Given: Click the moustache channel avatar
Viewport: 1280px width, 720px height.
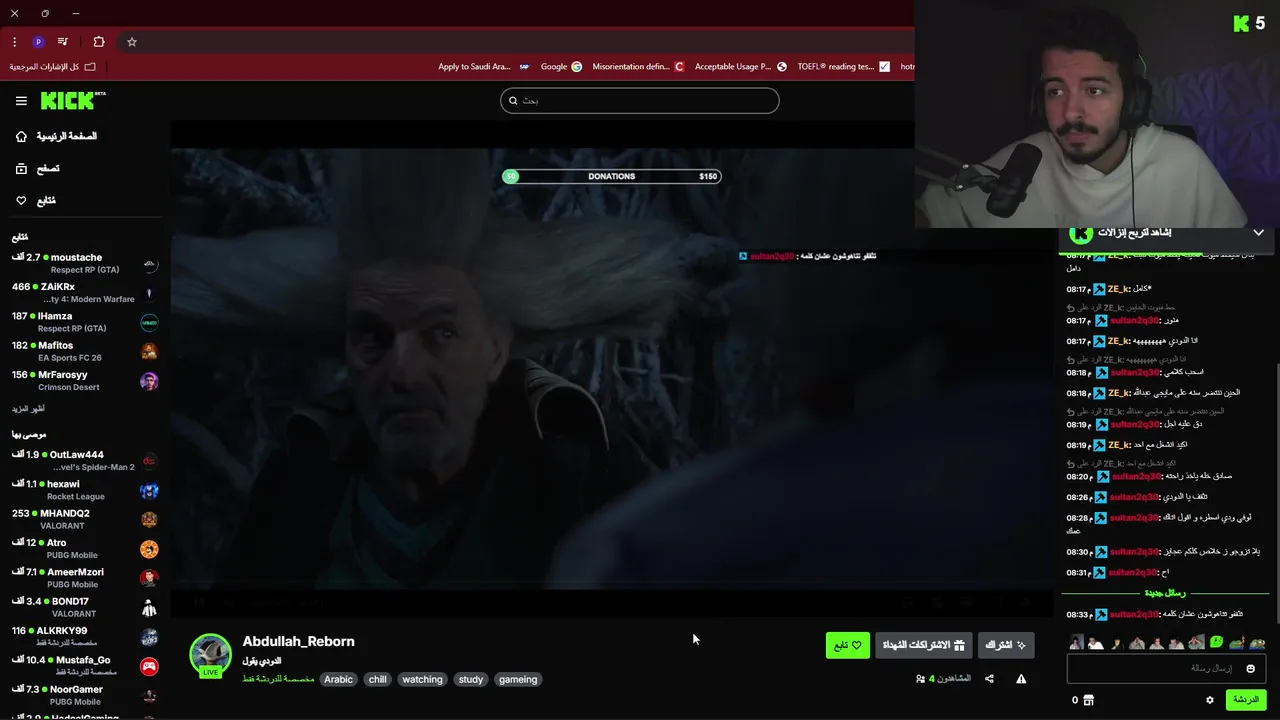Looking at the screenshot, I should pos(149,265).
